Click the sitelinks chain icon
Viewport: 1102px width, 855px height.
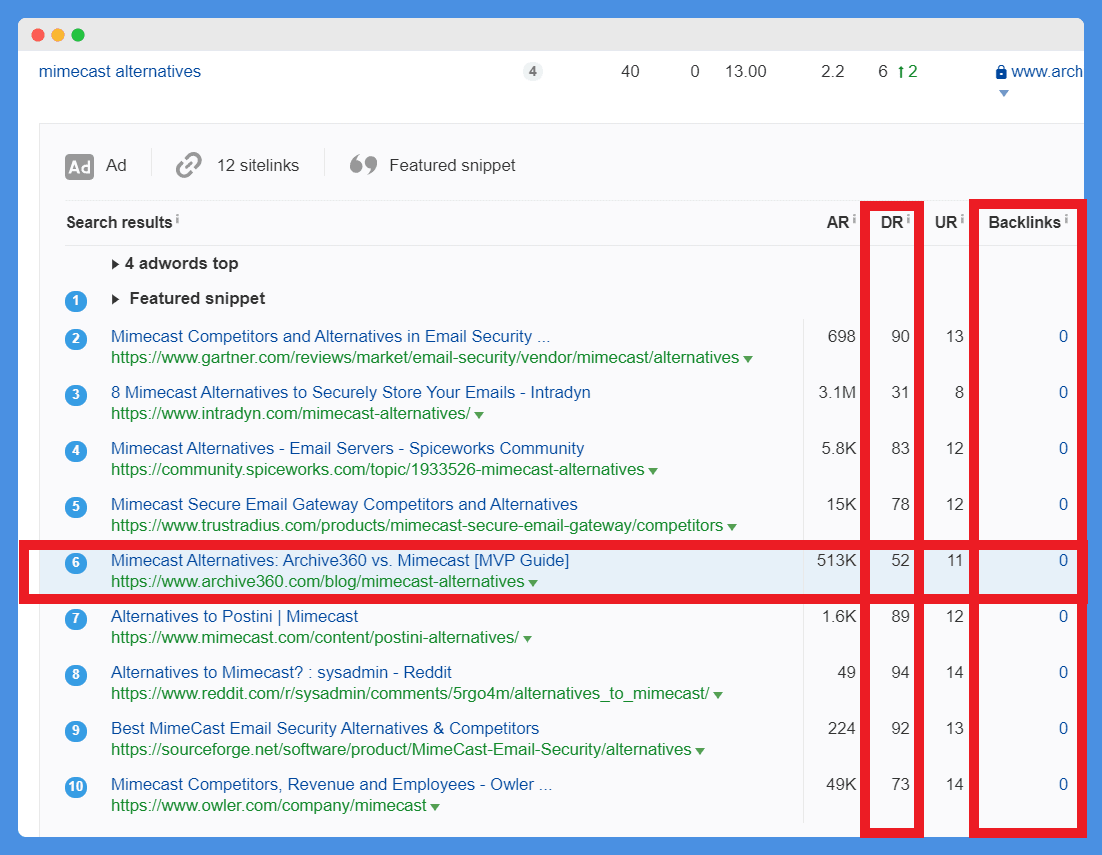[188, 166]
